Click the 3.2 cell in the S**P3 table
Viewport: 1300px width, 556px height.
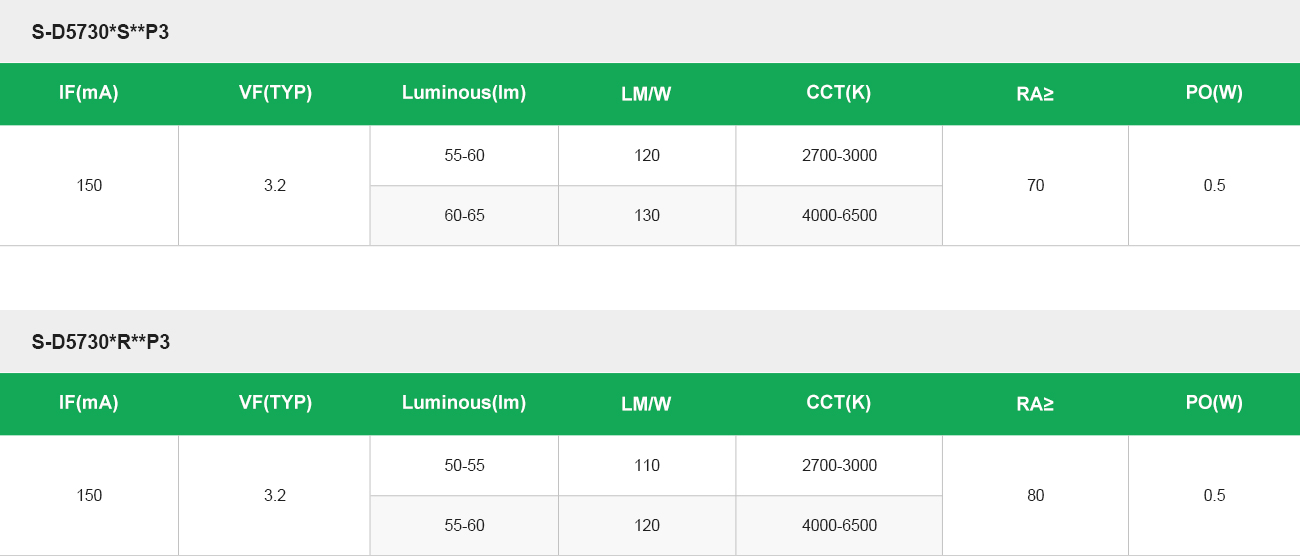(x=275, y=185)
